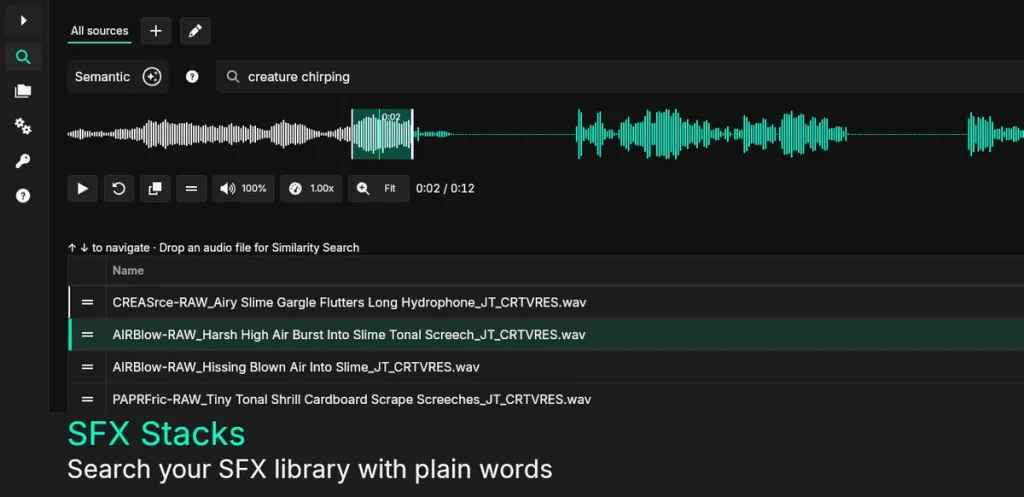1024x497 pixels.
Task: Click the 0:02 / 0:12 time display
Action: 445,189
